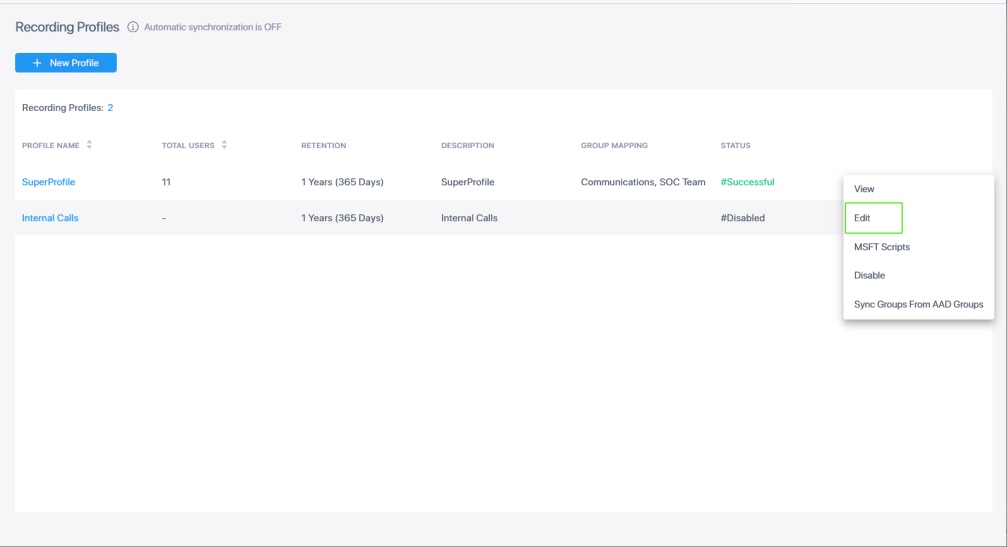Click the Status column header
Image resolution: width=1007 pixels, height=547 pixels.
pos(735,146)
